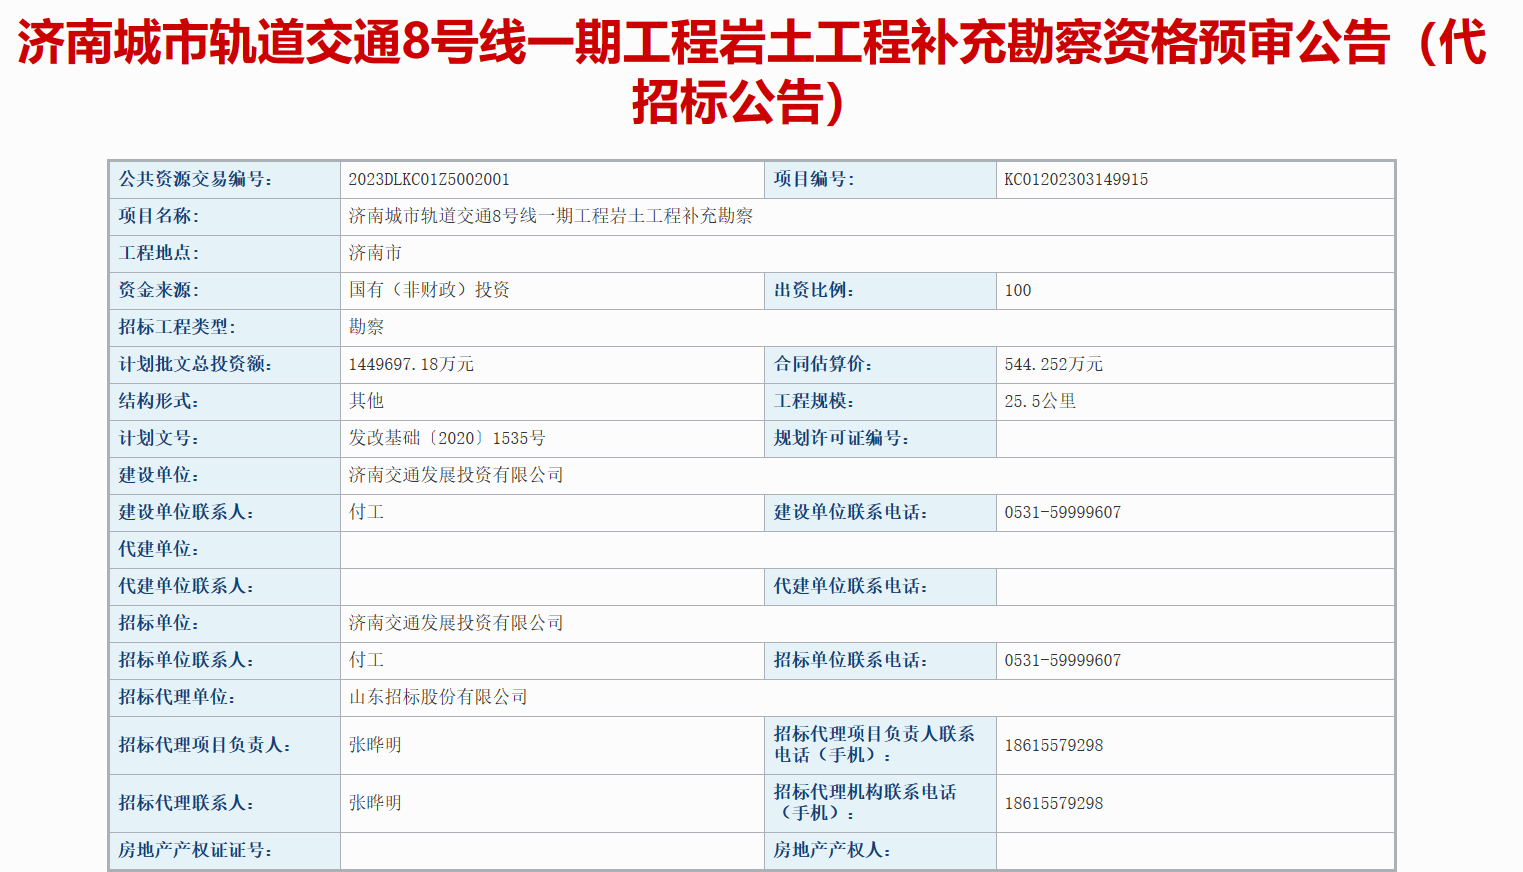The image size is (1523, 872).
Task: Click the 建设单位联系电话 label
Action: click(850, 512)
